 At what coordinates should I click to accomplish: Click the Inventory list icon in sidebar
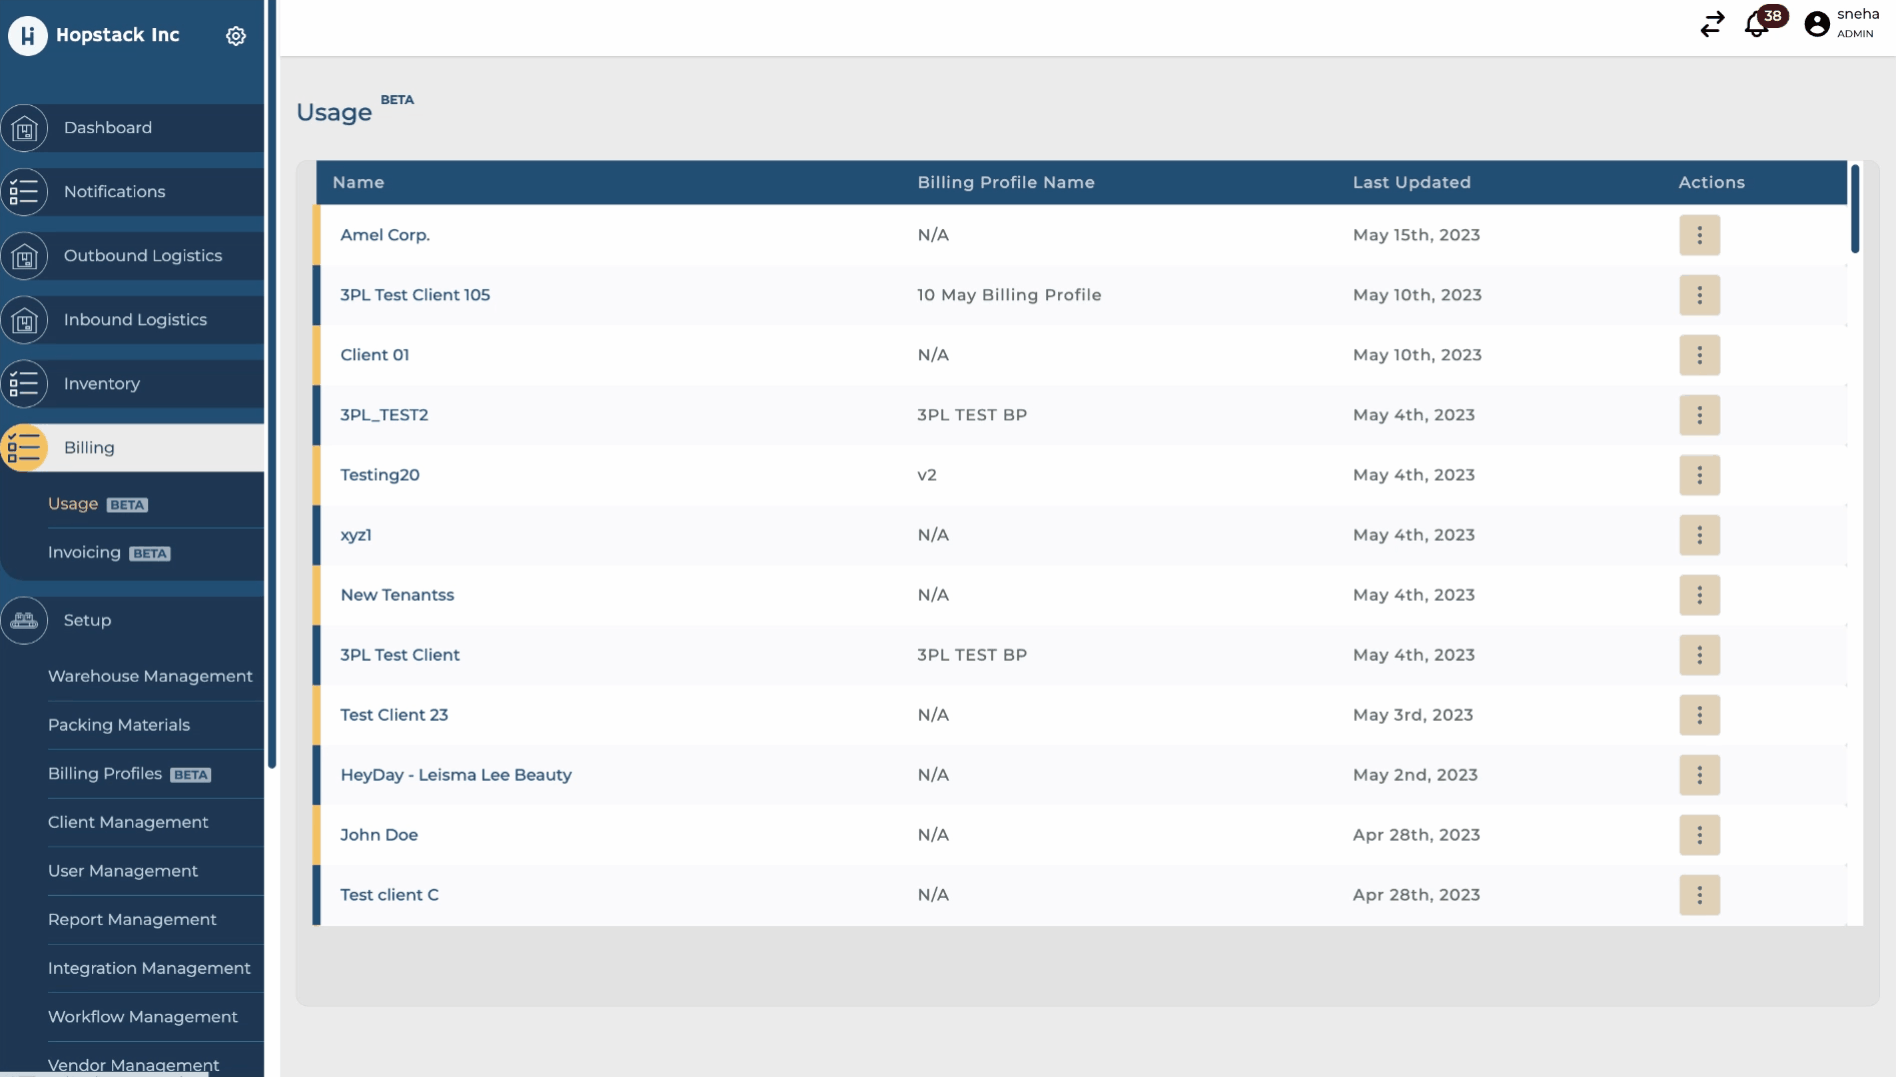pyautogui.click(x=25, y=384)
